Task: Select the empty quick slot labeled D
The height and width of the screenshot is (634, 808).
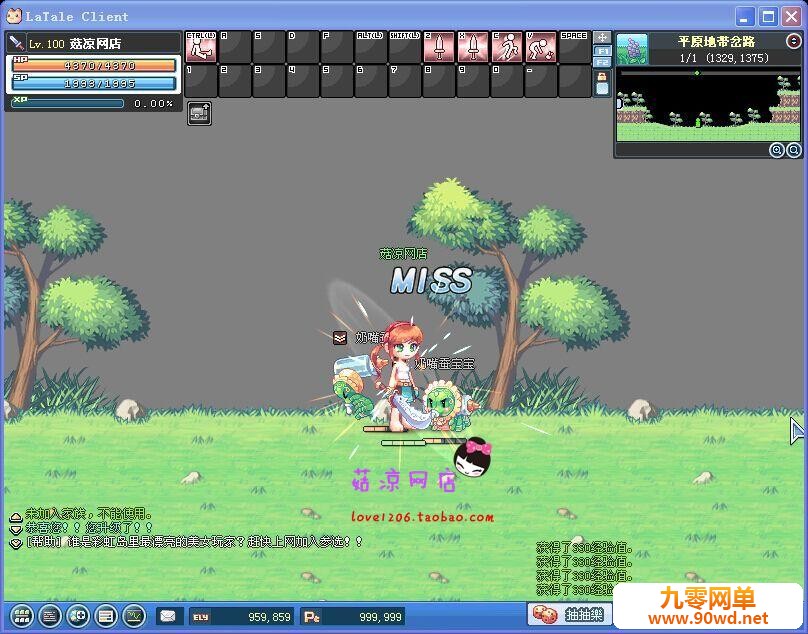Action: coord(303,47)
